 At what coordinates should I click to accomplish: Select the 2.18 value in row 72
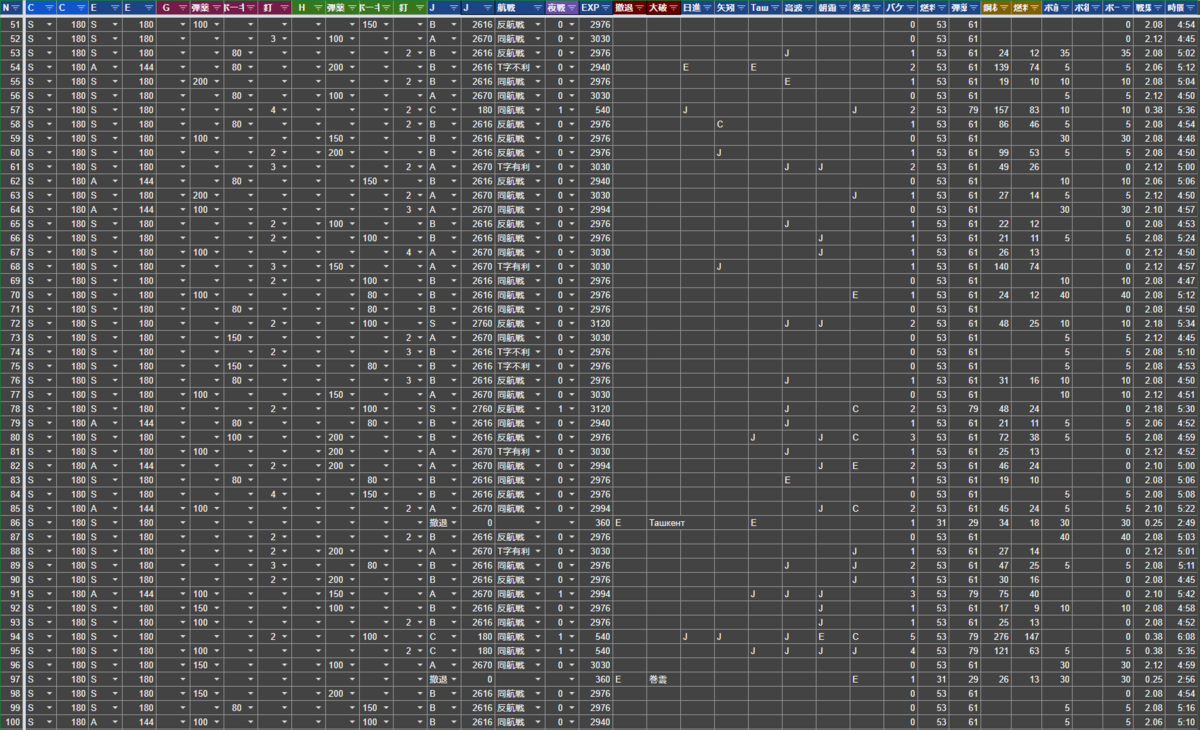[x=1149, y=323]
